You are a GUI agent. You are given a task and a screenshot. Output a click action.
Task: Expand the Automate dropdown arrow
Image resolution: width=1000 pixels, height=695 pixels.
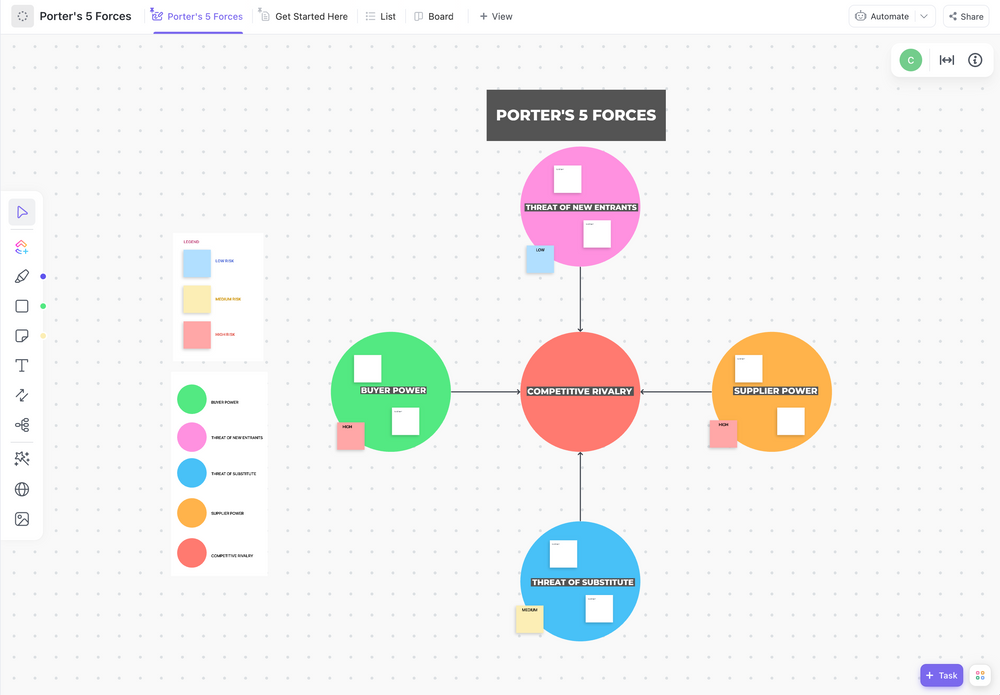[x=924, y=17]
